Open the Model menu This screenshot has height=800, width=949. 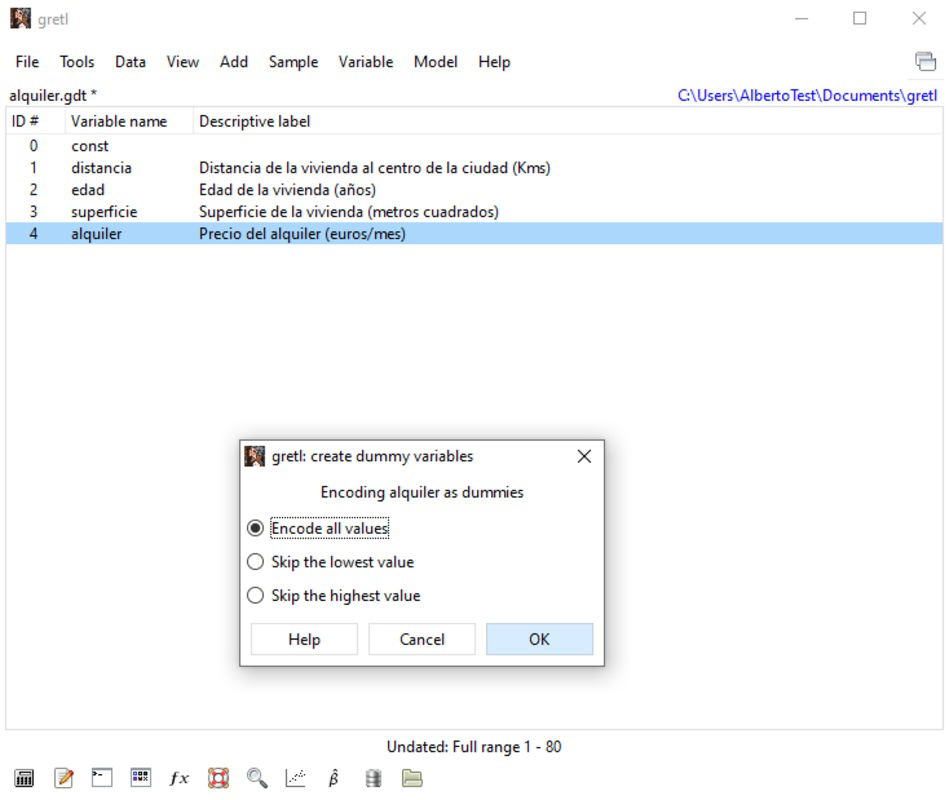point(436,62)
